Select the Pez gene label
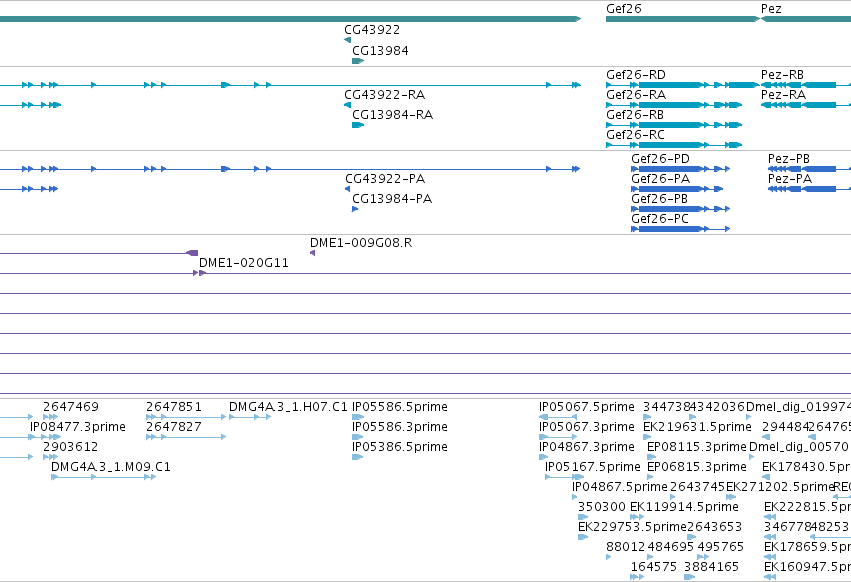The height and width of the screenshot is (582, 851). point(771,9)
